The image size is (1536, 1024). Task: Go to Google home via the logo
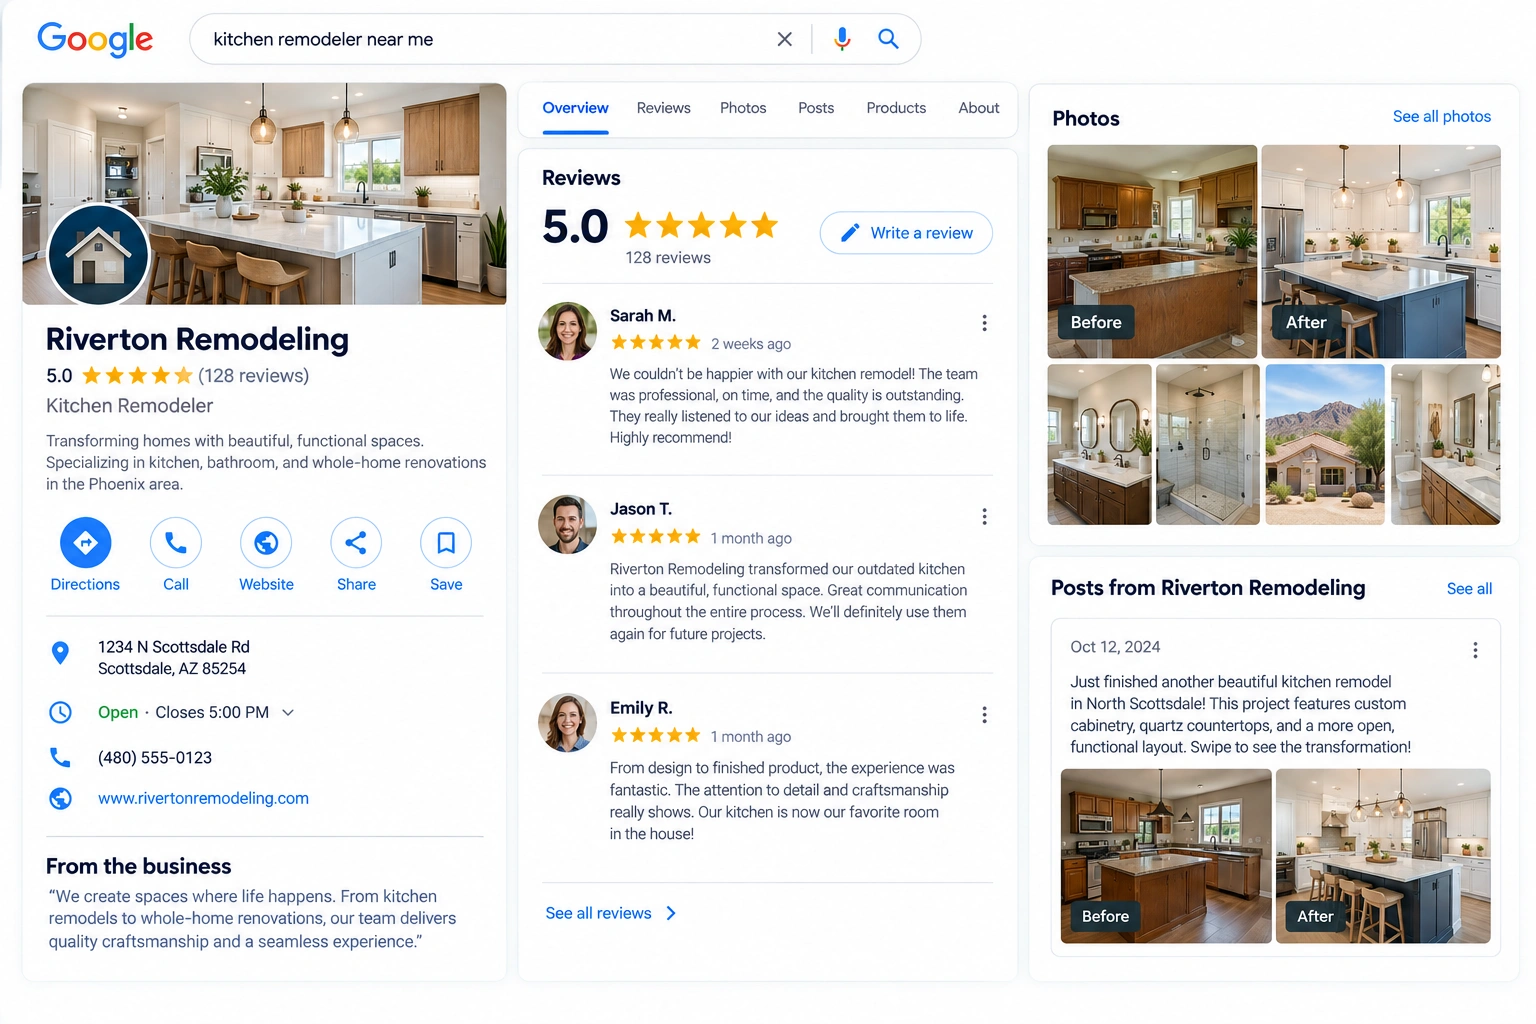[x=95, y=39]
